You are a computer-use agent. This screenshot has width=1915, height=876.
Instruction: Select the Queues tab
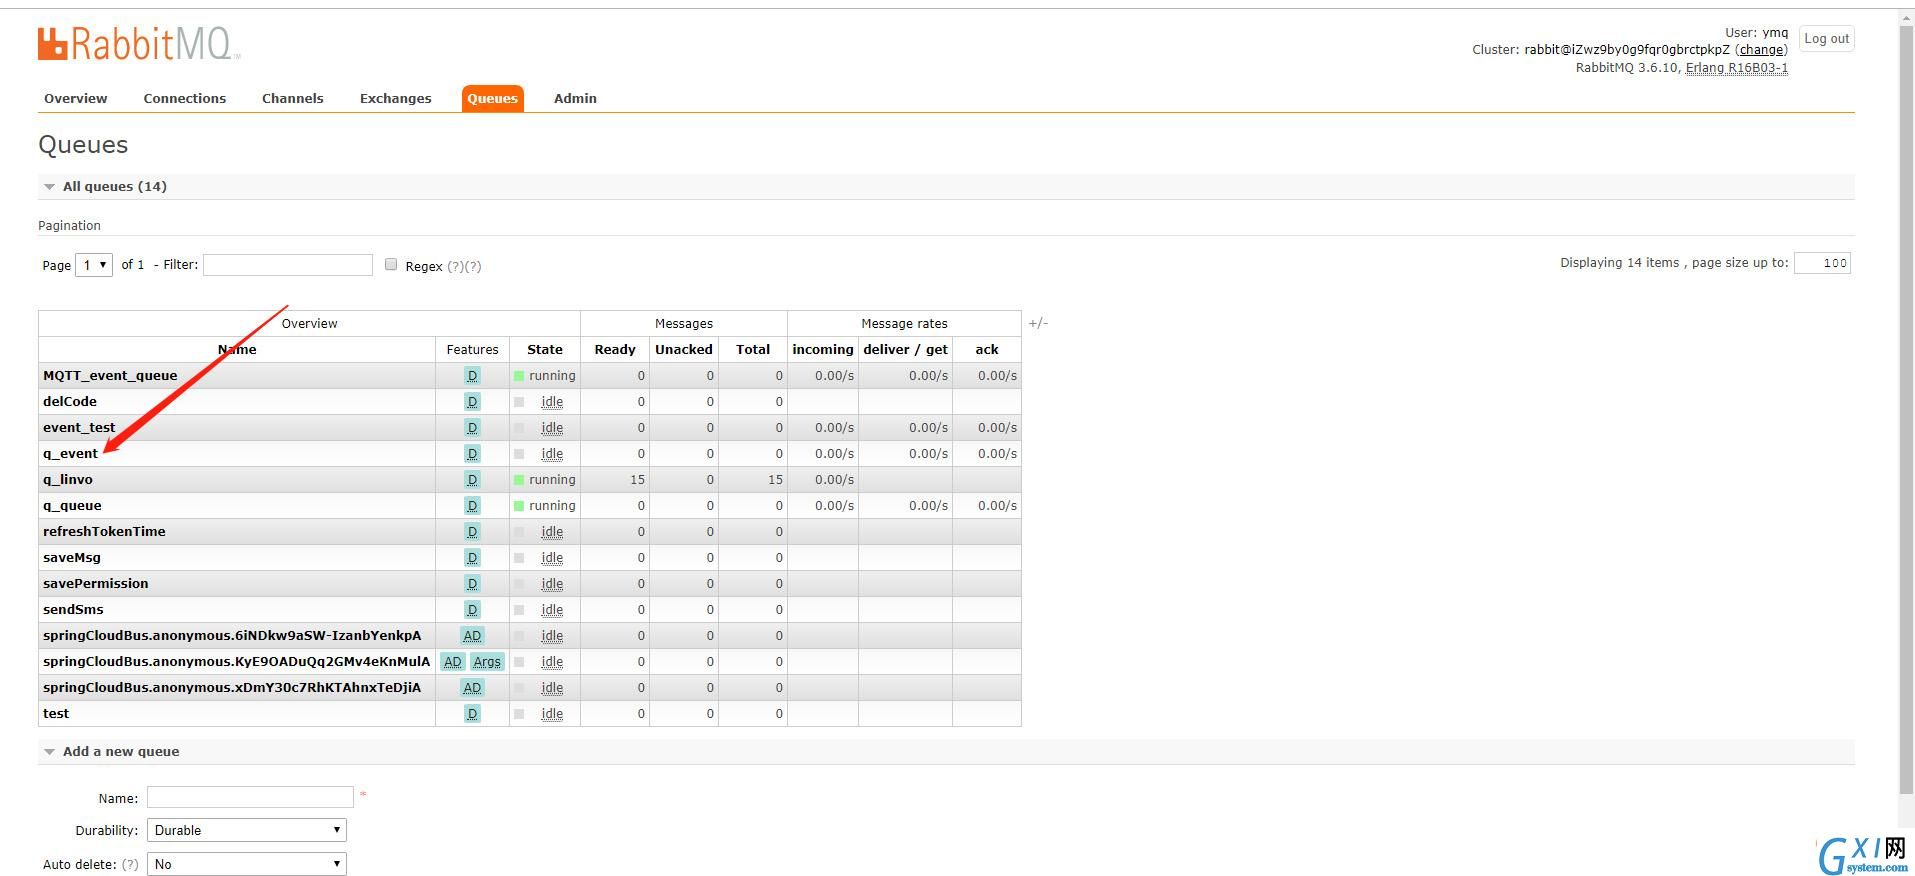pos(493,98)
